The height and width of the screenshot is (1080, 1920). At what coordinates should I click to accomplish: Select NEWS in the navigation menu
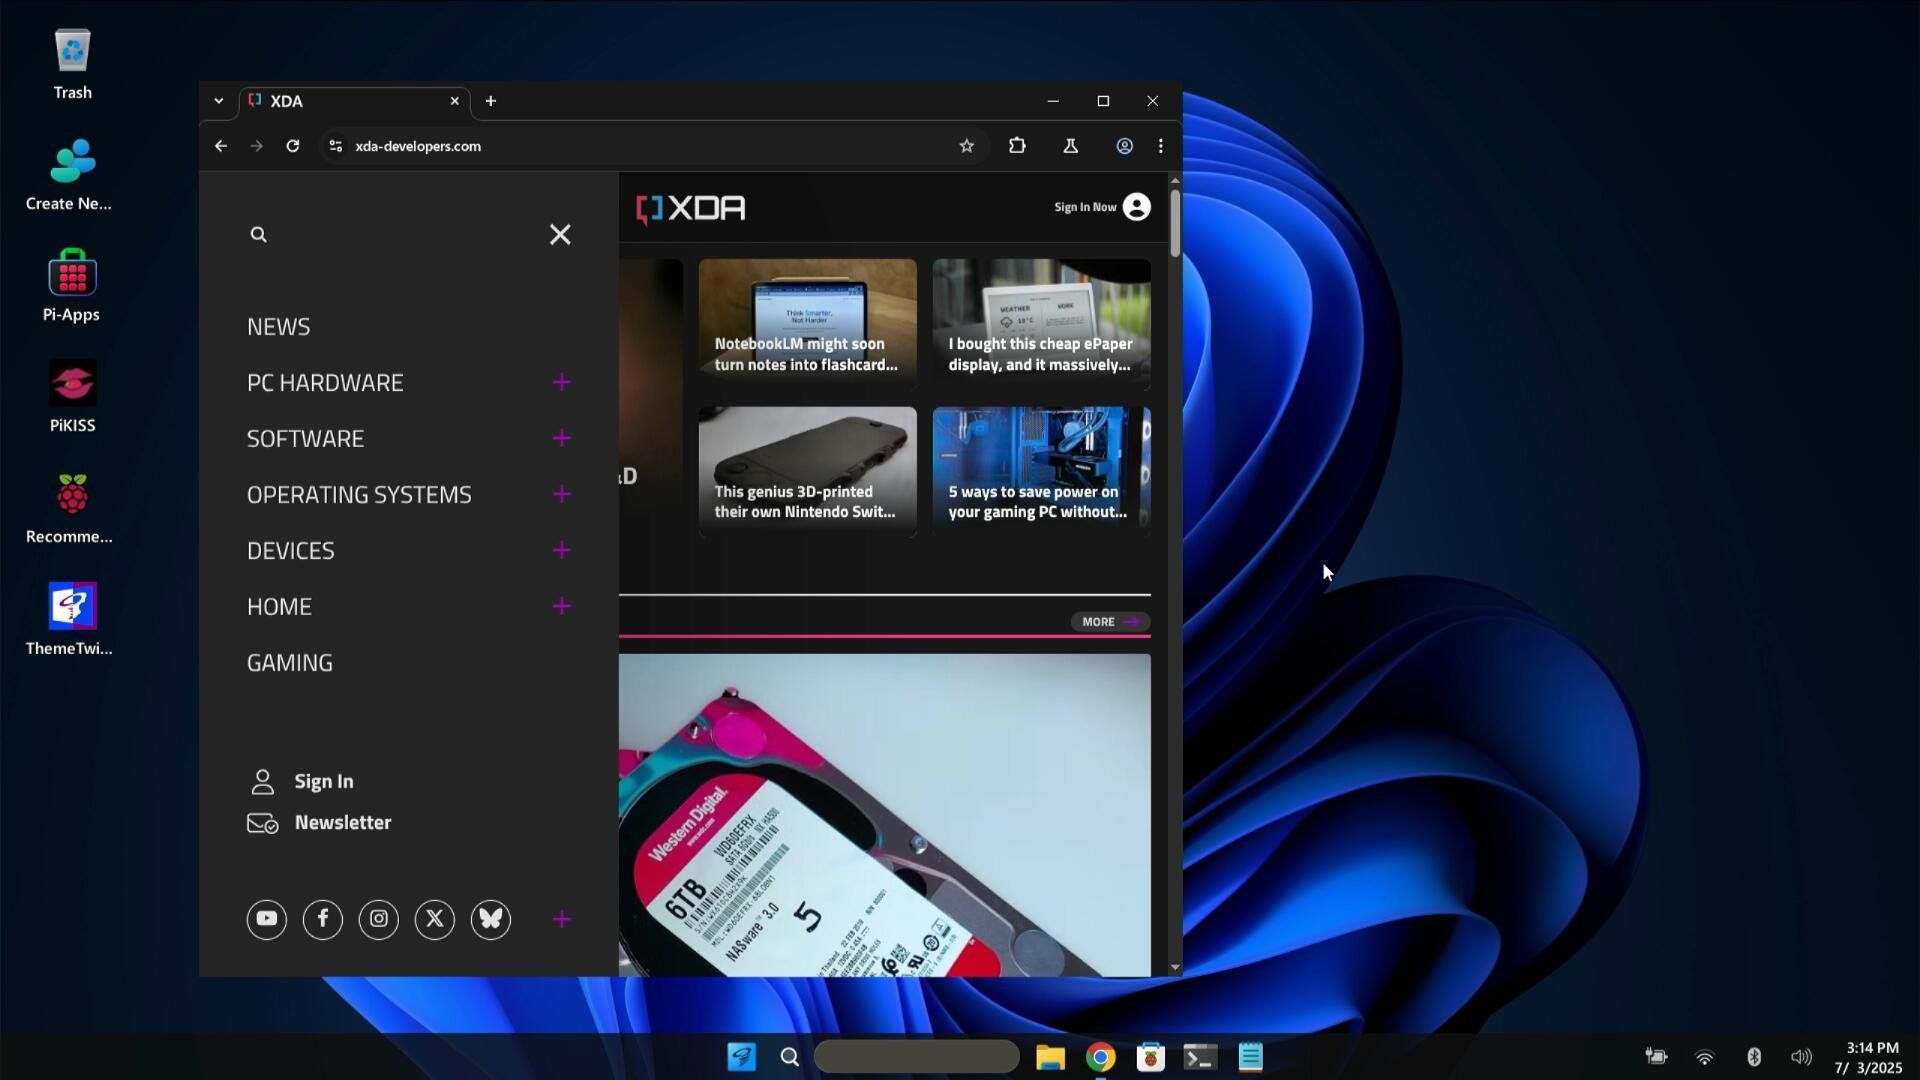(278, 326)
